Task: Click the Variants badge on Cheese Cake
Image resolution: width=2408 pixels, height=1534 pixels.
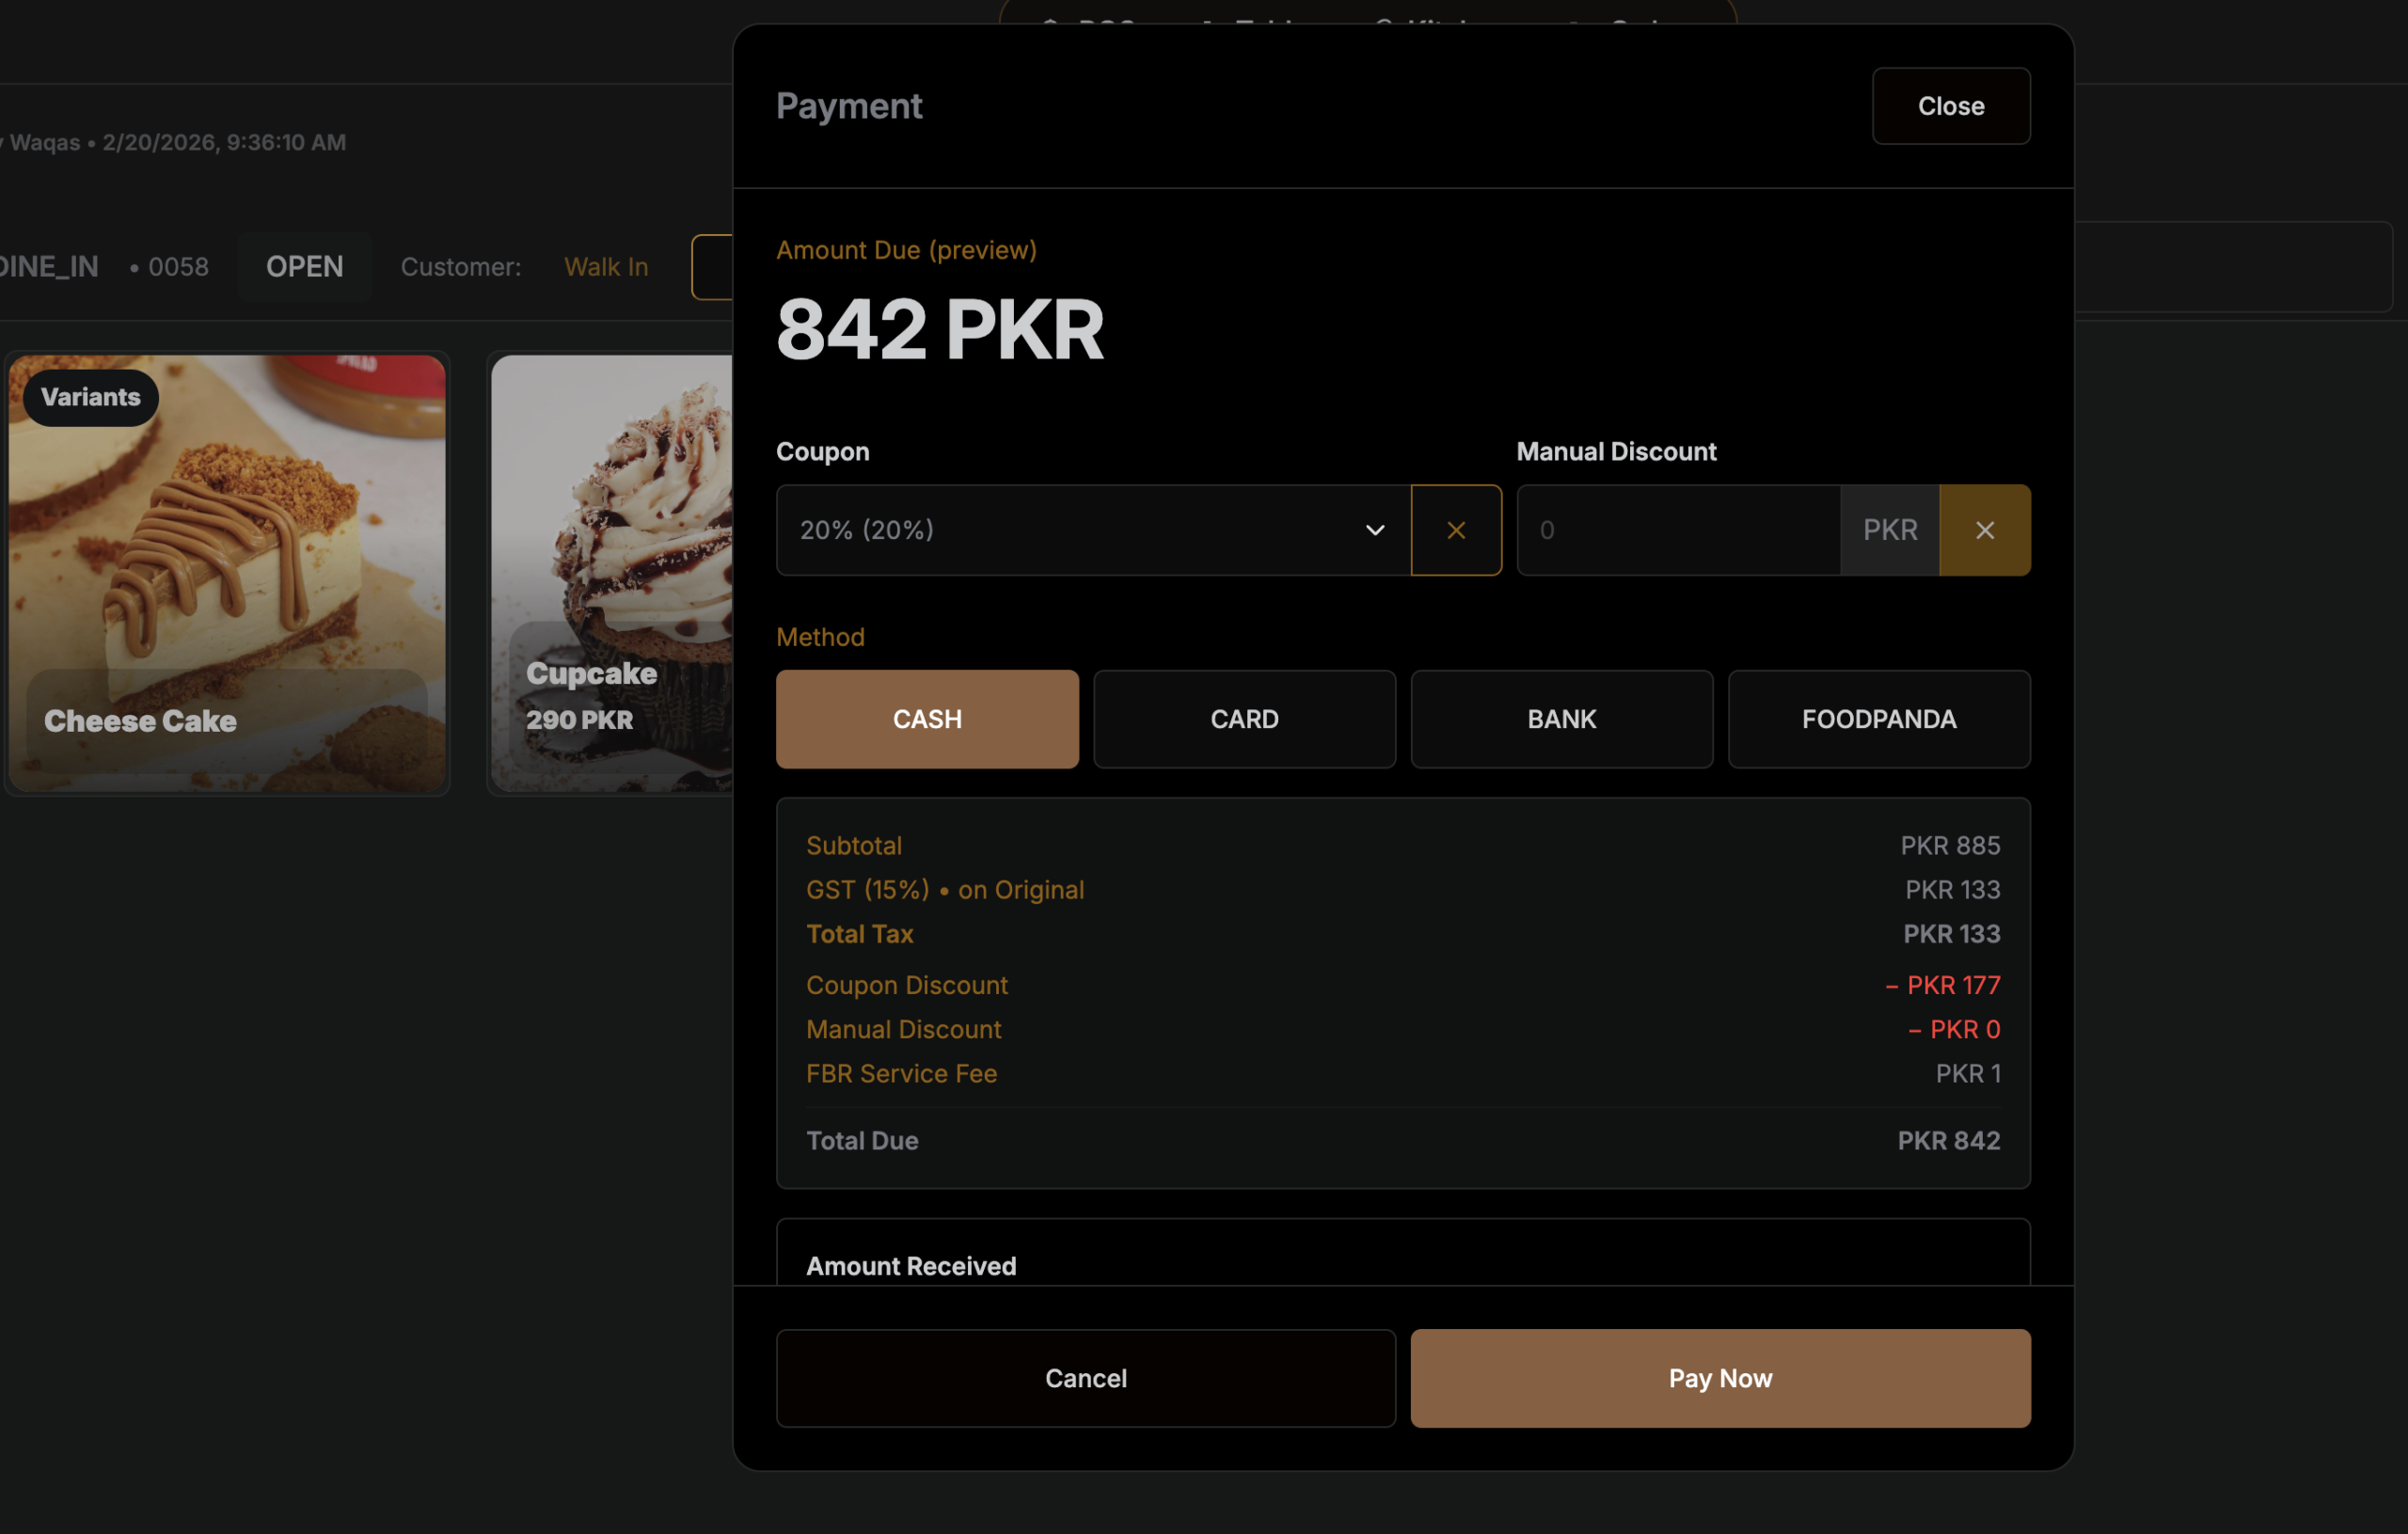Action: pyautogui.click(x=90, y=397)
